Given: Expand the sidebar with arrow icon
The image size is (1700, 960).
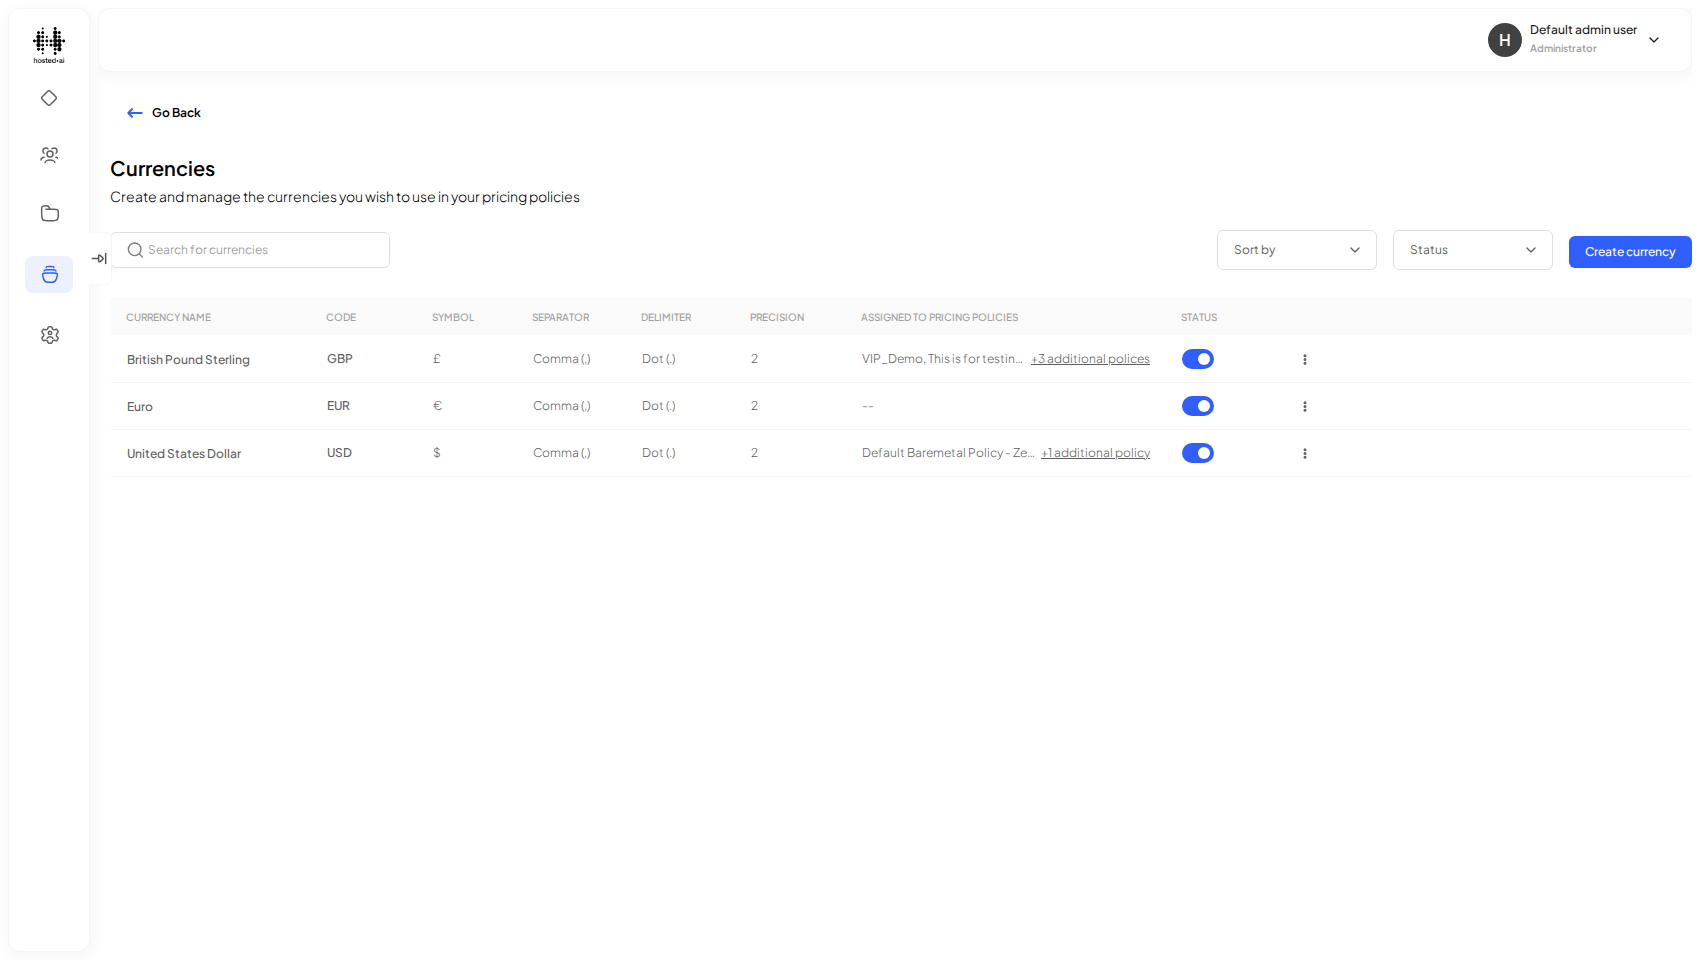Looking at the screenshot, I should 99,258.
